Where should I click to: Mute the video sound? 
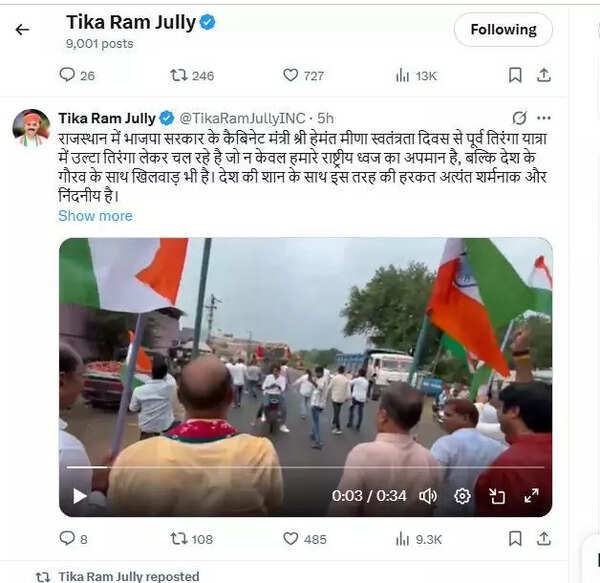[x=428, y=496]
